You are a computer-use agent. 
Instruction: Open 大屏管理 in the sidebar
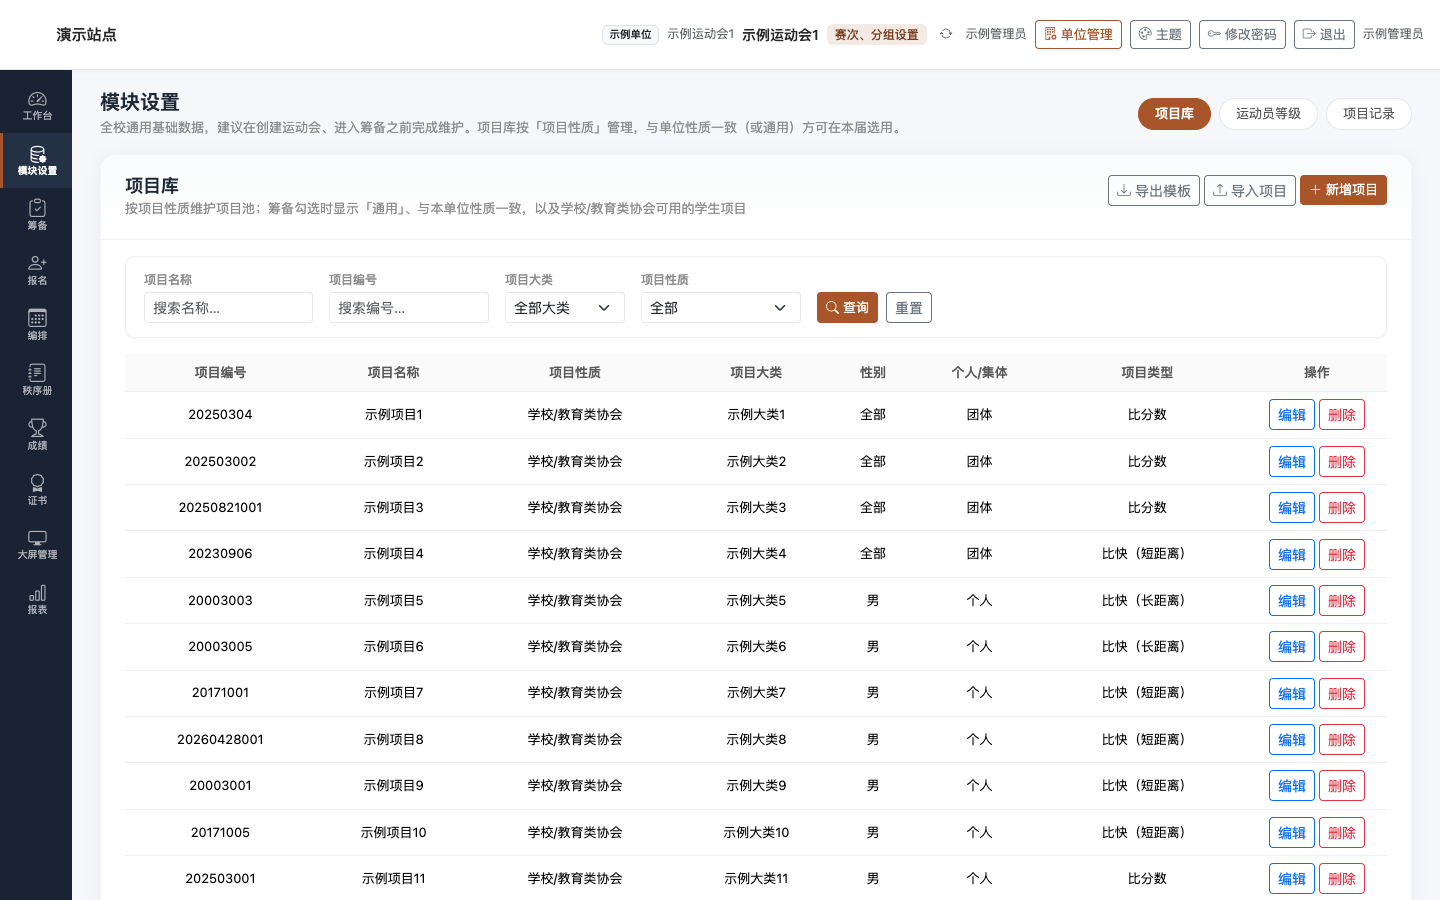click(37, 544)
